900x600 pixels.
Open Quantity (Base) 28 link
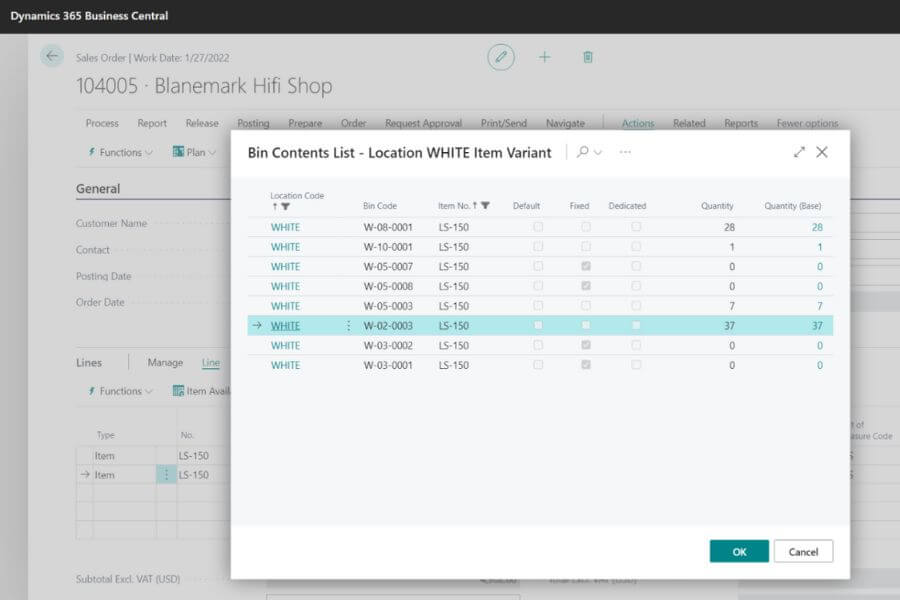(817, 227)
